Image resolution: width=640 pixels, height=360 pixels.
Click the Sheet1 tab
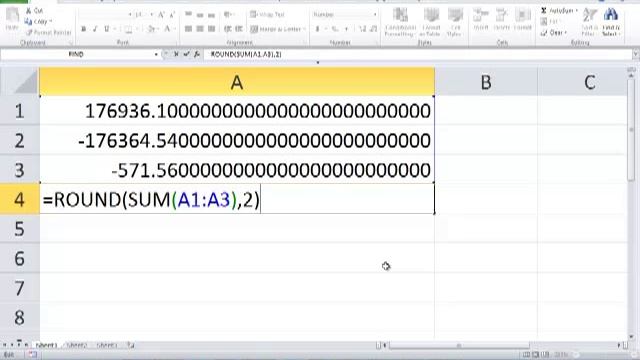tap(46, 345)
